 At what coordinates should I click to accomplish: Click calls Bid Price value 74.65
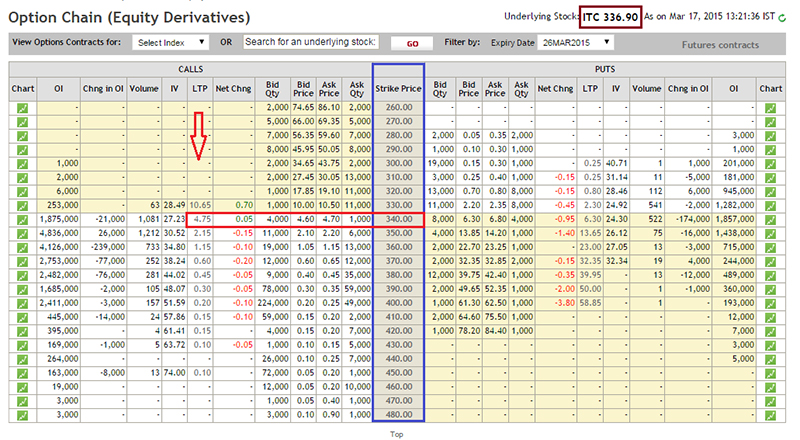pyautogui.click(x=303, y=107)
